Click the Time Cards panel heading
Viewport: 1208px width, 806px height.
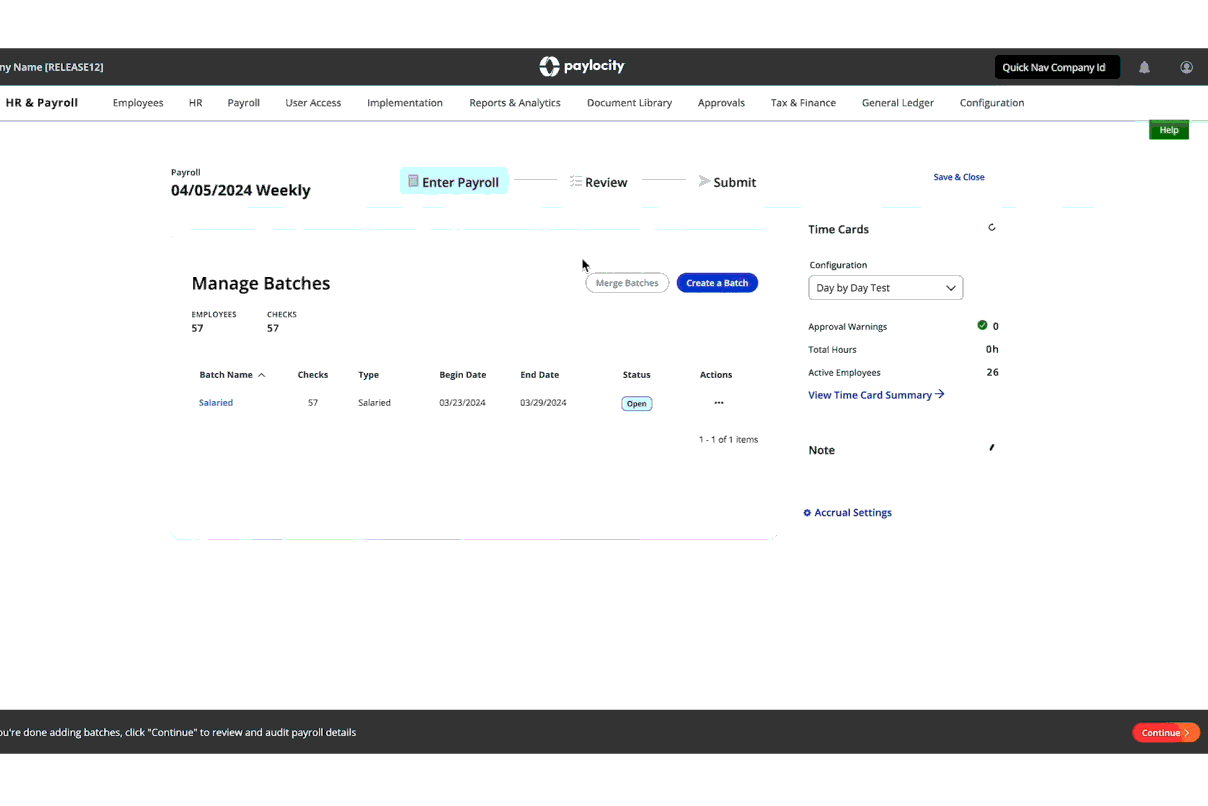(x=839, y=229)
